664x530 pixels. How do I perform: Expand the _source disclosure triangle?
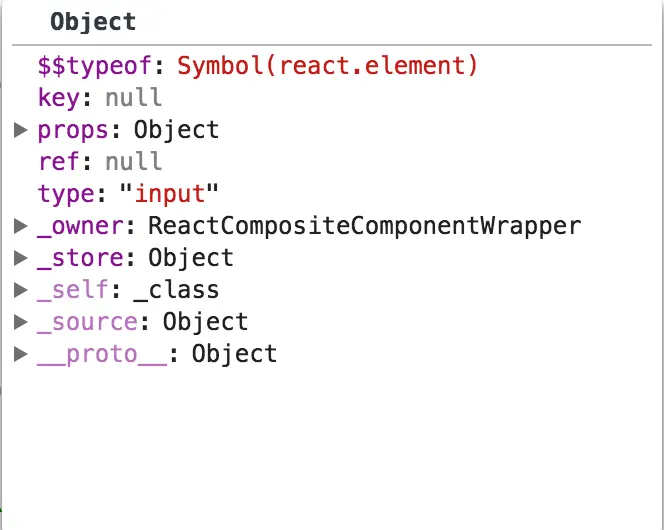(x=20, y=322)
